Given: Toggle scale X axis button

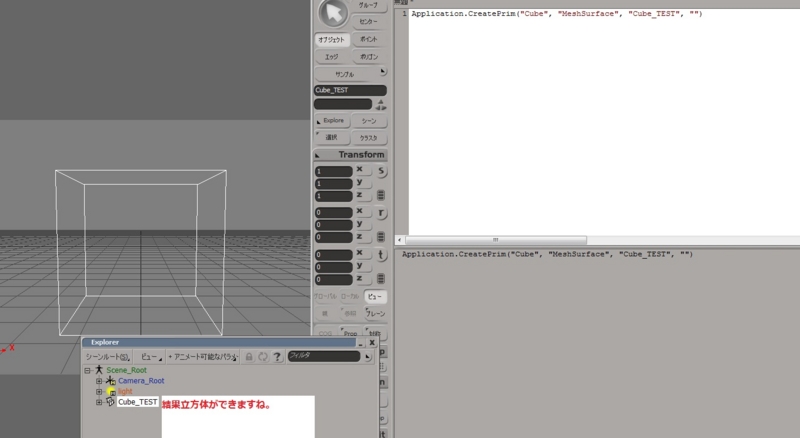Looking at the screenshot, I should (362, 169).
